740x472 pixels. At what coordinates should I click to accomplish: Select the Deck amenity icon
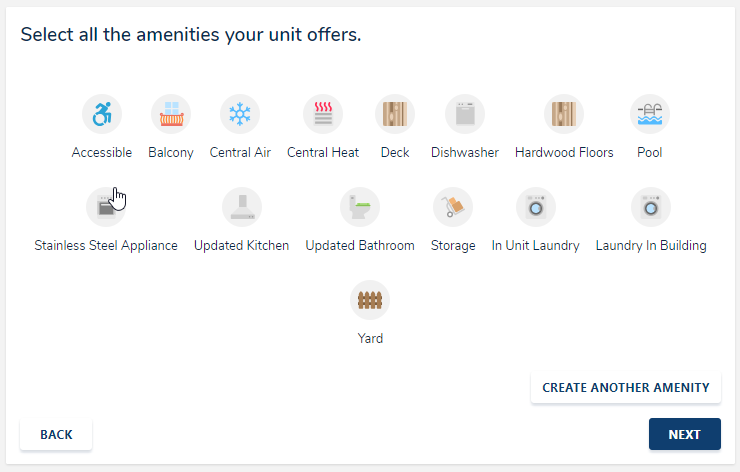(x=395, y=115)
